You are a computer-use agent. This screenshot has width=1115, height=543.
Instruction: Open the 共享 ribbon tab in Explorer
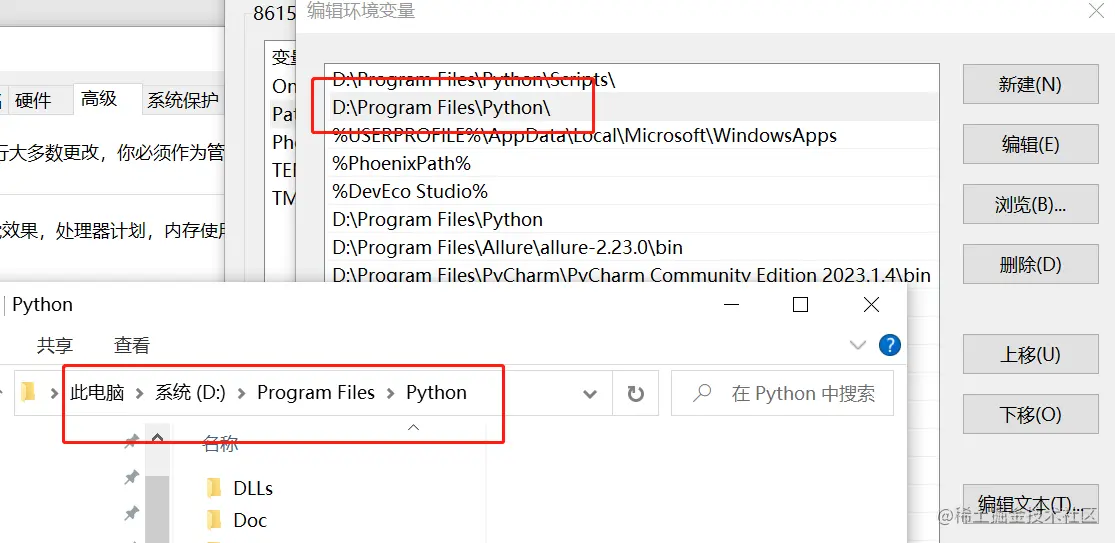[x=55, y=345]
